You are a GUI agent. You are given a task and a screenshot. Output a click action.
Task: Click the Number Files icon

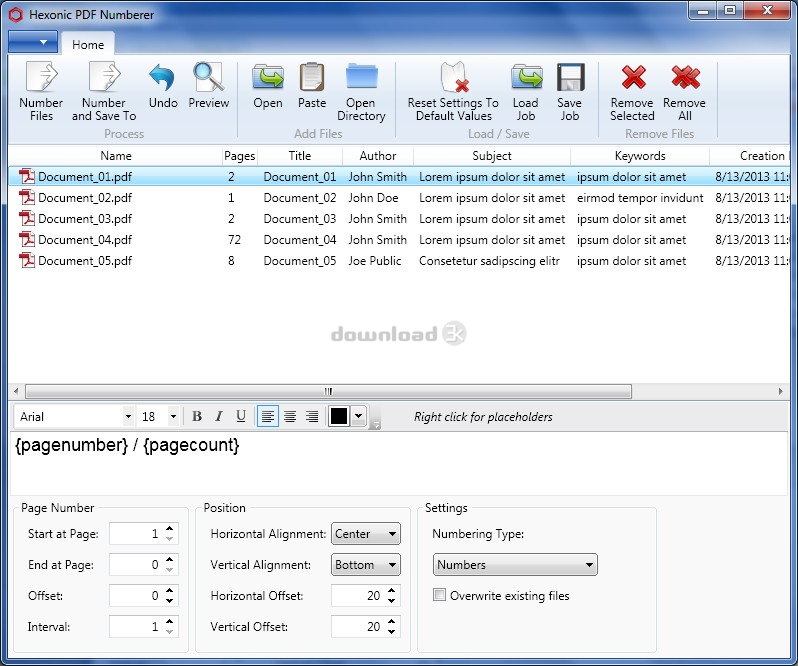pos(41,77)
